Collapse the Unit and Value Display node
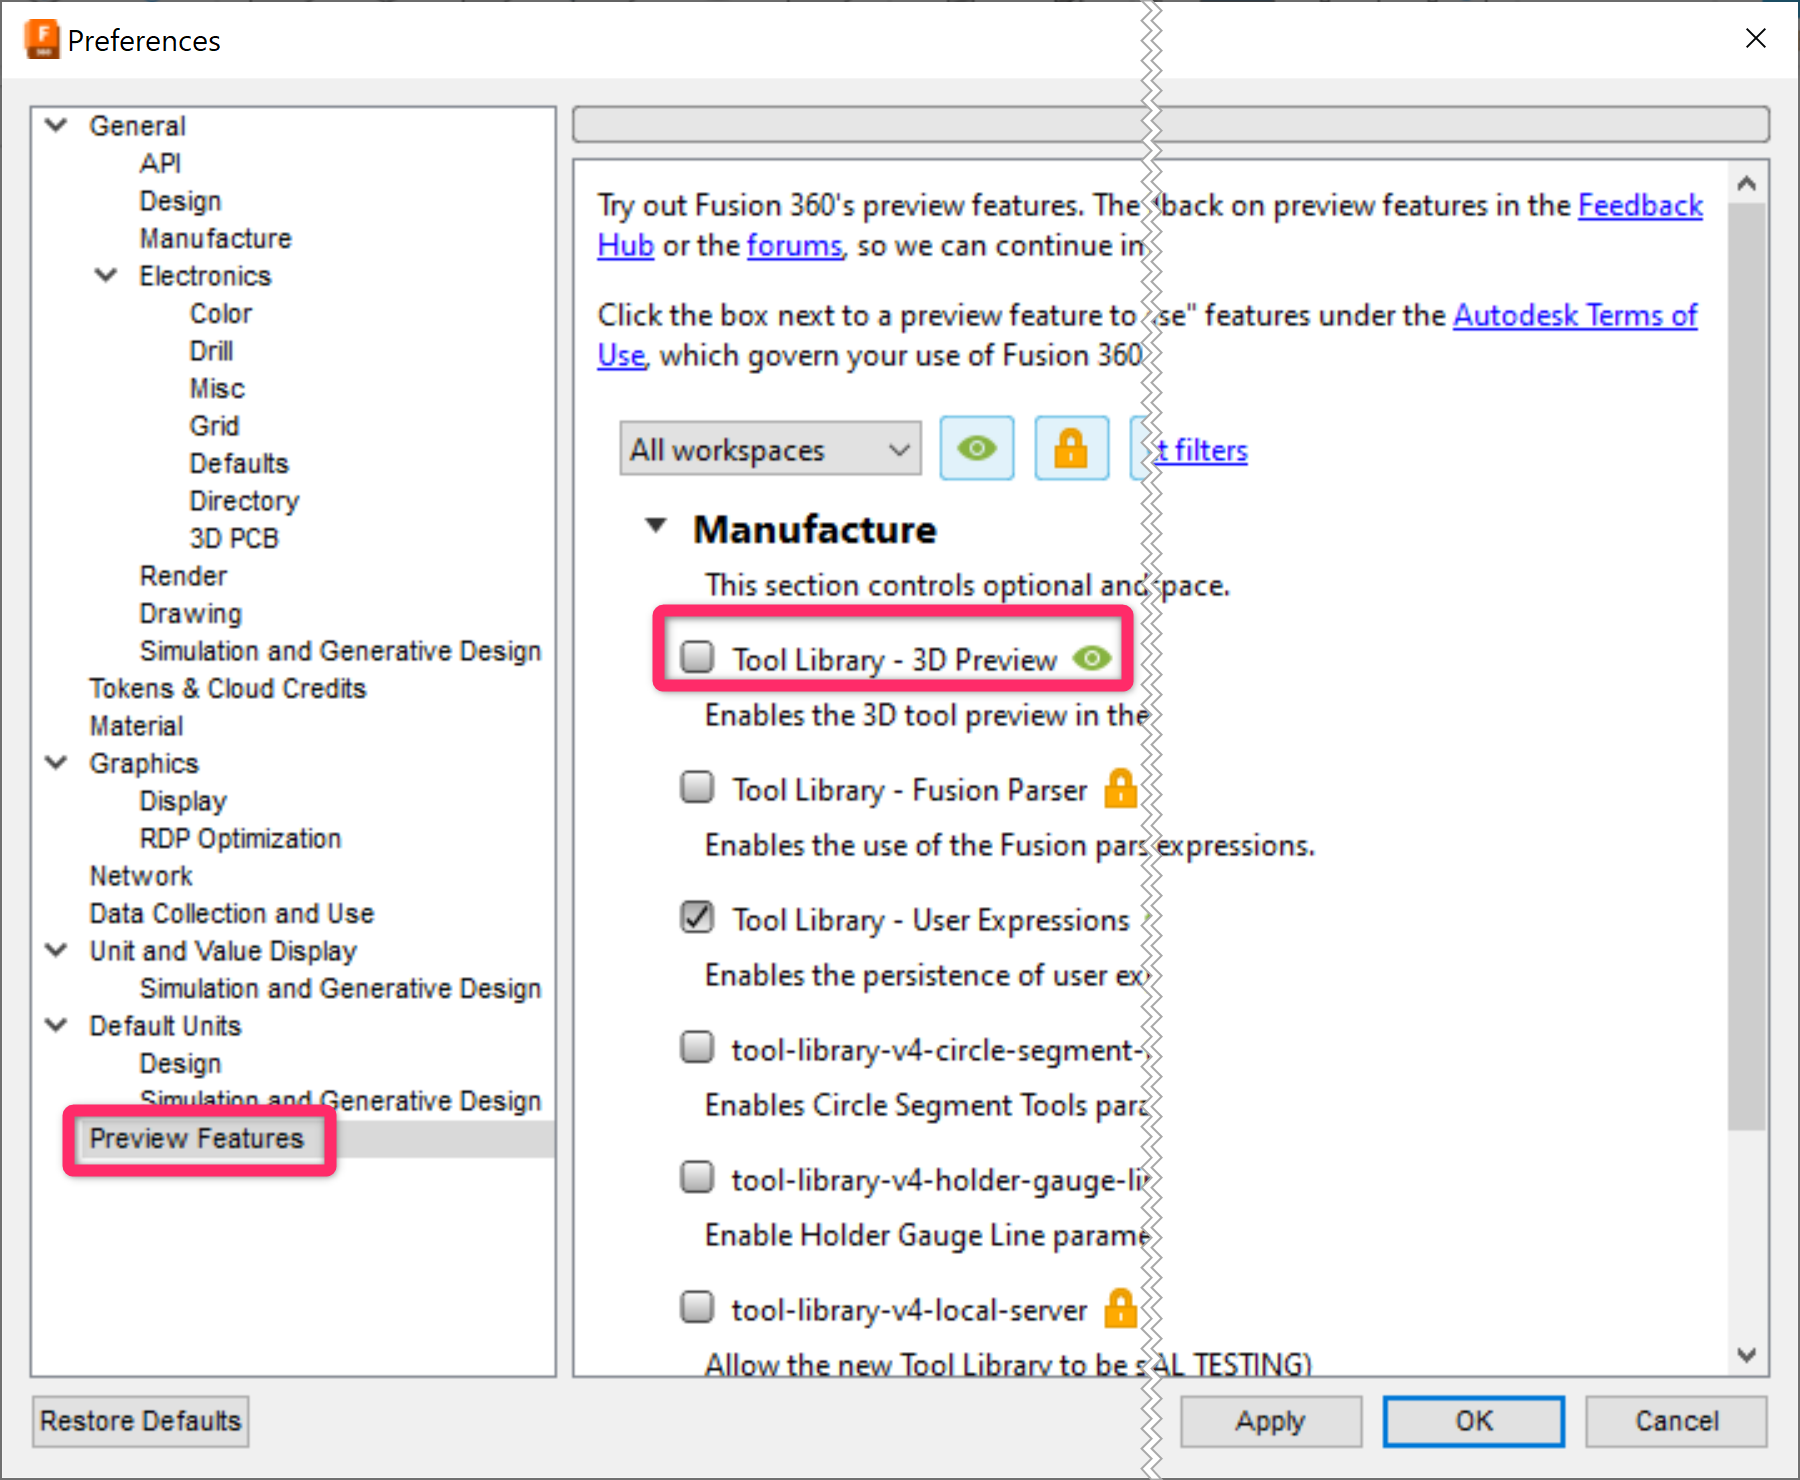 click(x=57, y=951)
